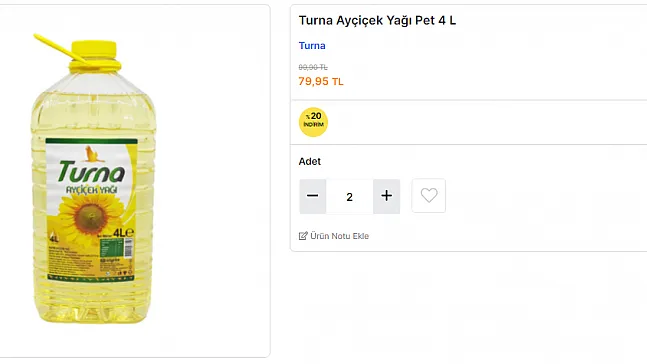
Task: Add product to favorites with heart icon
Action: click(429, 196)
